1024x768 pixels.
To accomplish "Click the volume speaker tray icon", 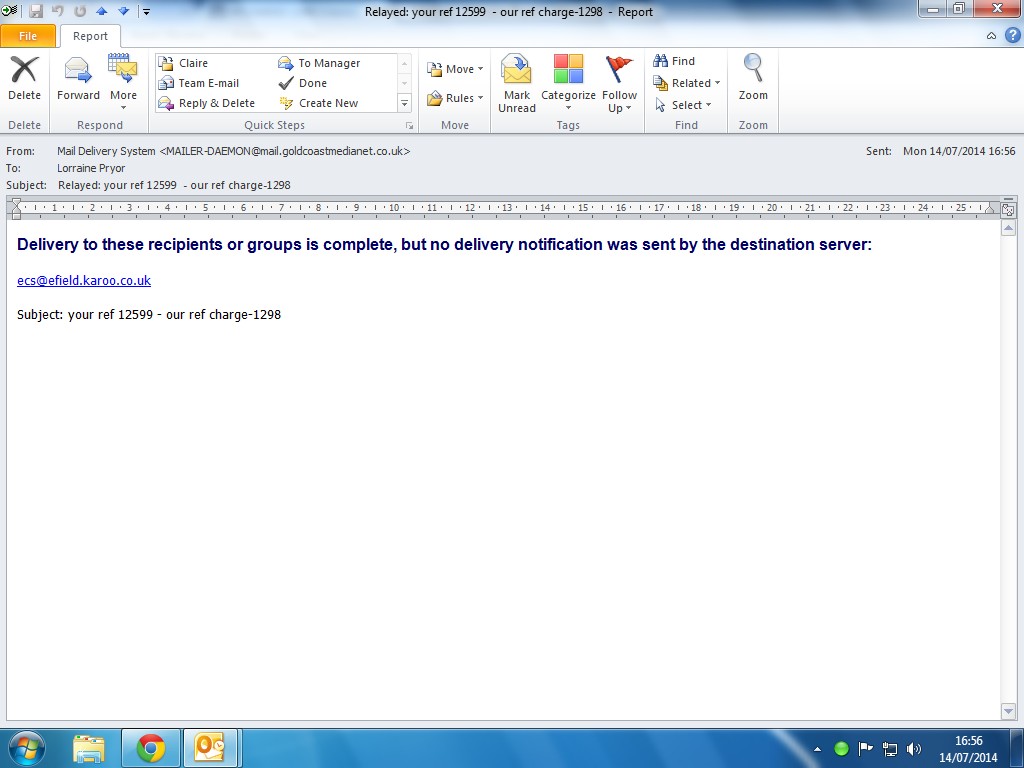I will pos(914,749).
